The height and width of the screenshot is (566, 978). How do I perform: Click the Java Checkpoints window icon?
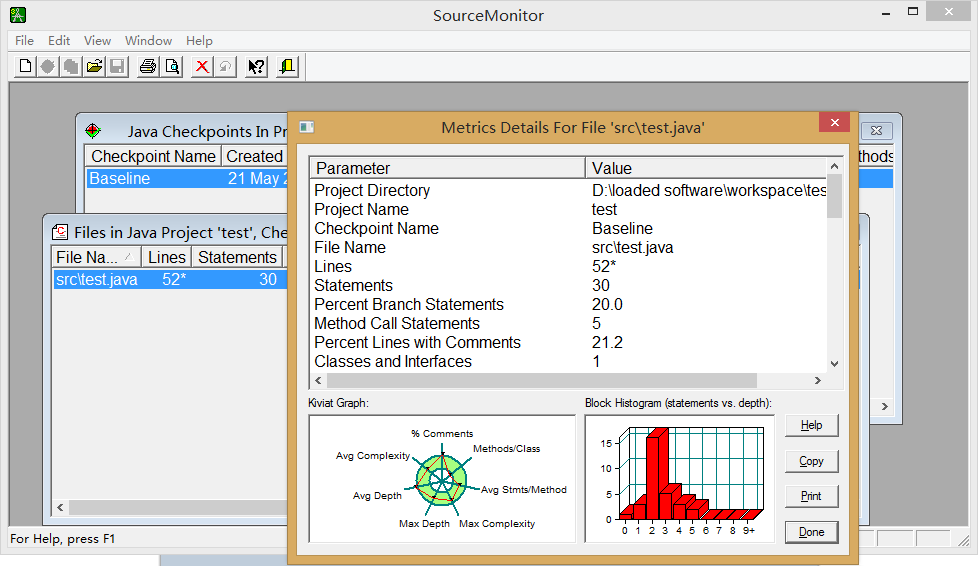(x=92, y=130)
